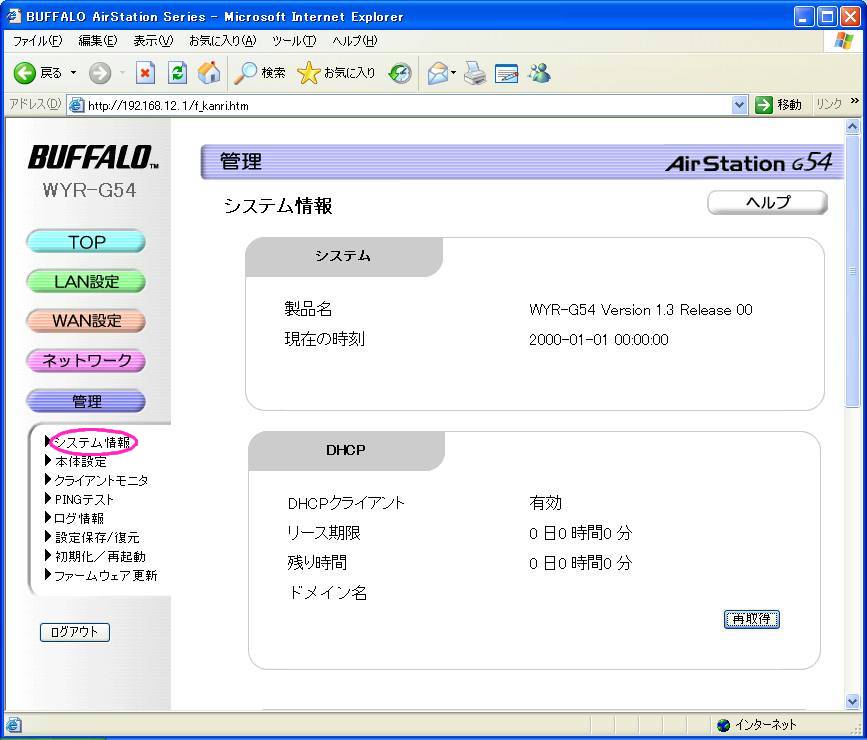Click the Refresh page toolbar icon
The width and height of the screenshot is (867, 740).
click(x=177, y=73)
